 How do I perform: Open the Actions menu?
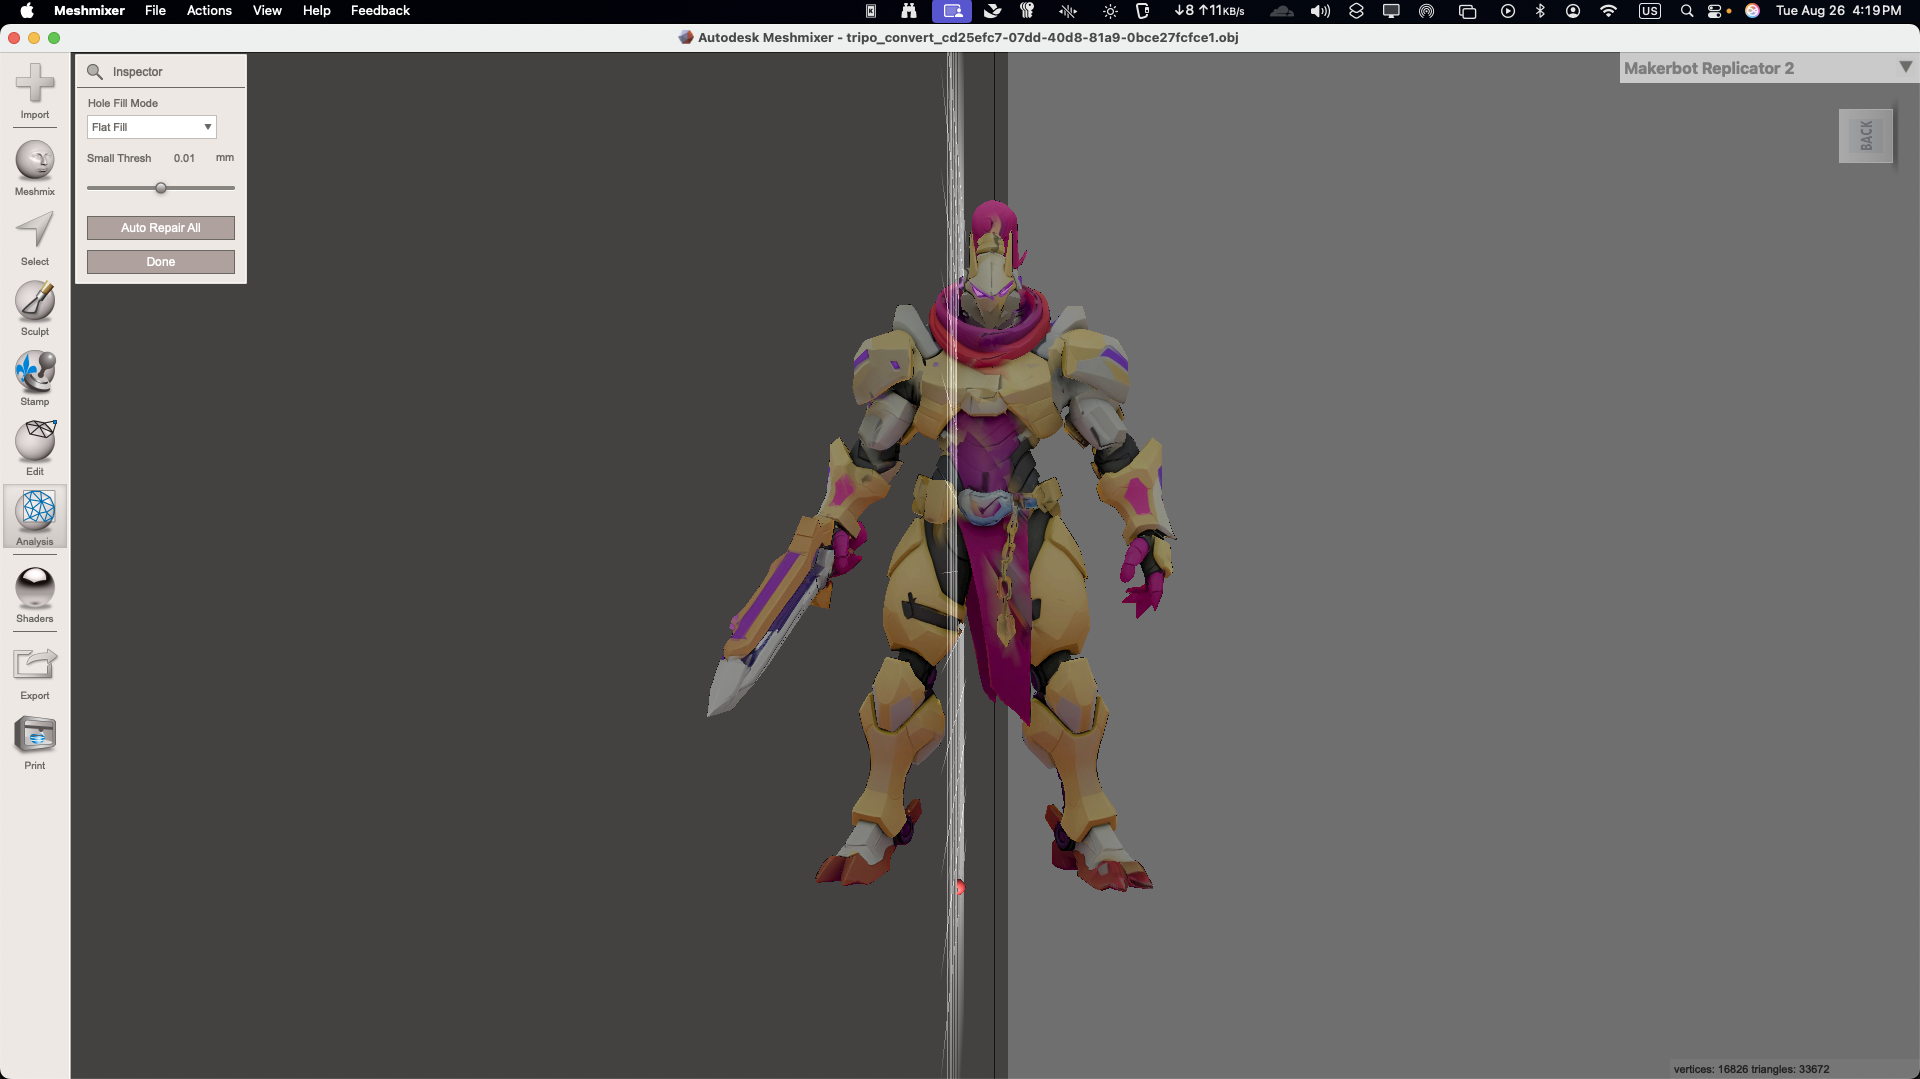click(209, 11)
